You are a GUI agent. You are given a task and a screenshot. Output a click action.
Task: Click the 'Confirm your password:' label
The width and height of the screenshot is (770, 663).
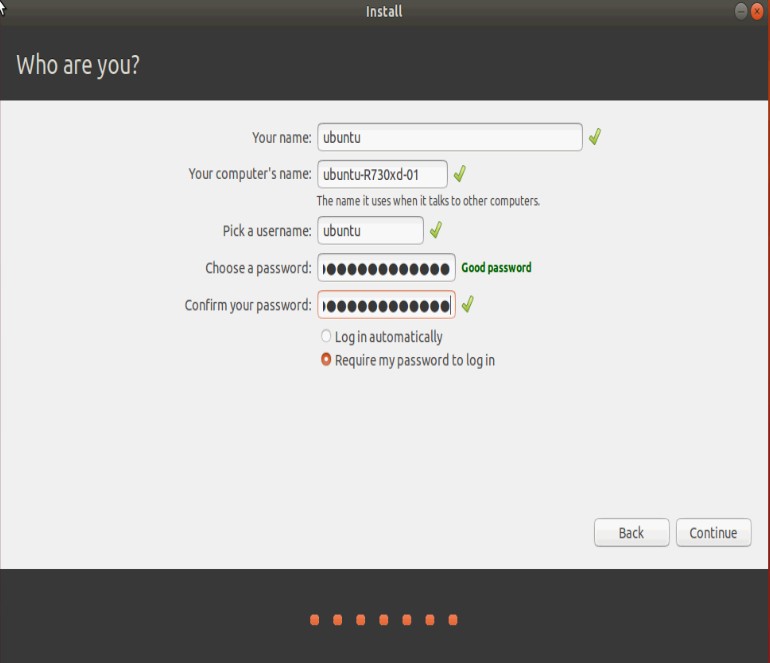coord(248,305)
